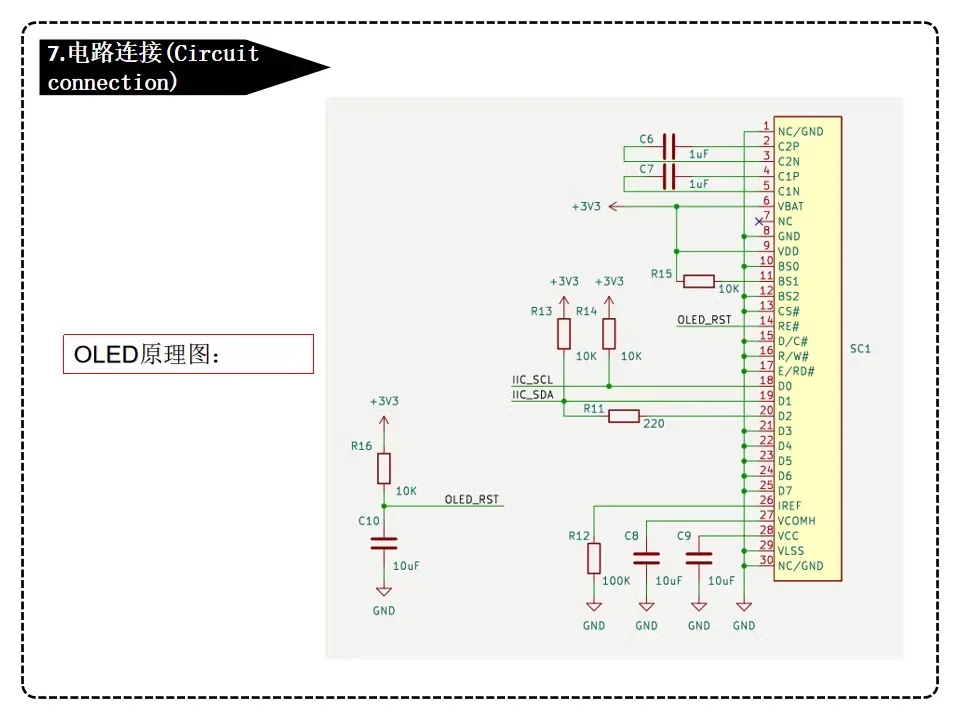
Task: Click the VLSS pin label
Action: (x=790, y=551)
